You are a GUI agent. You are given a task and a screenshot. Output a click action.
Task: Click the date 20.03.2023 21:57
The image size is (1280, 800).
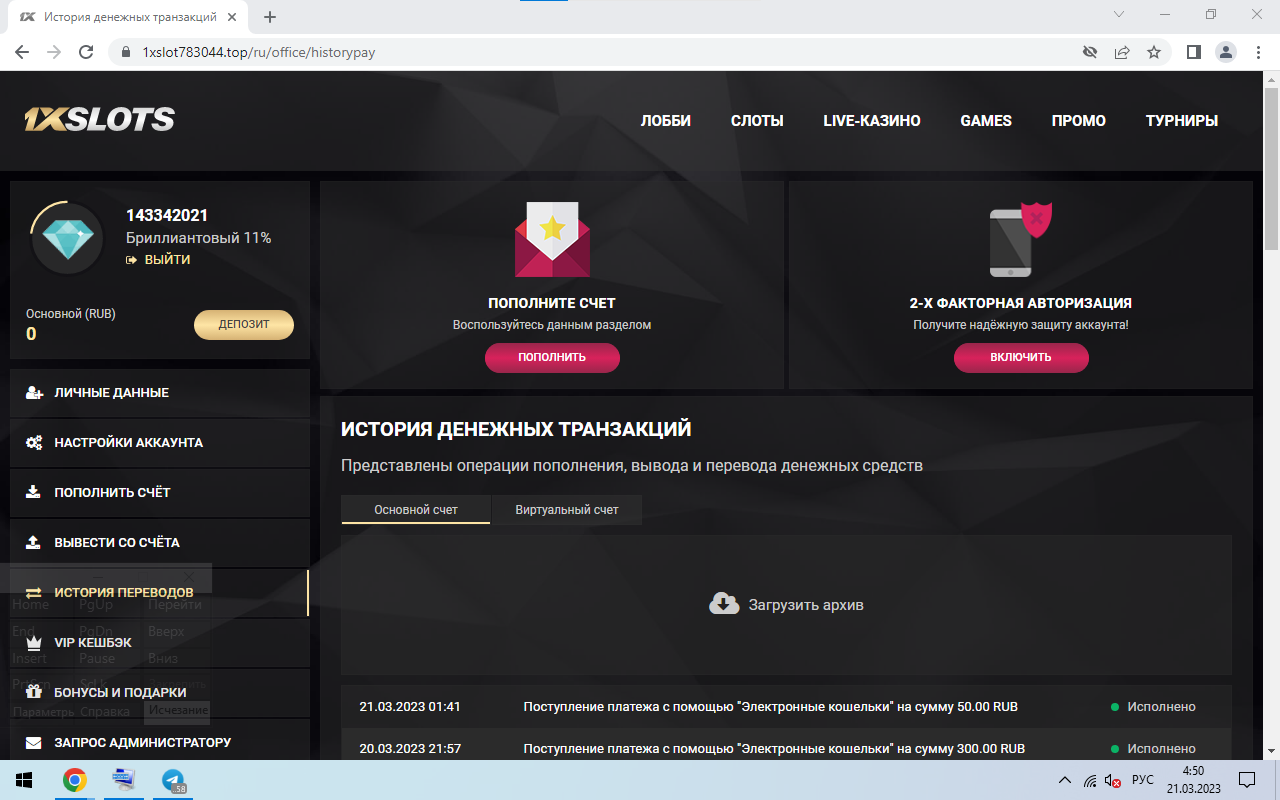[x=410, y=749]
